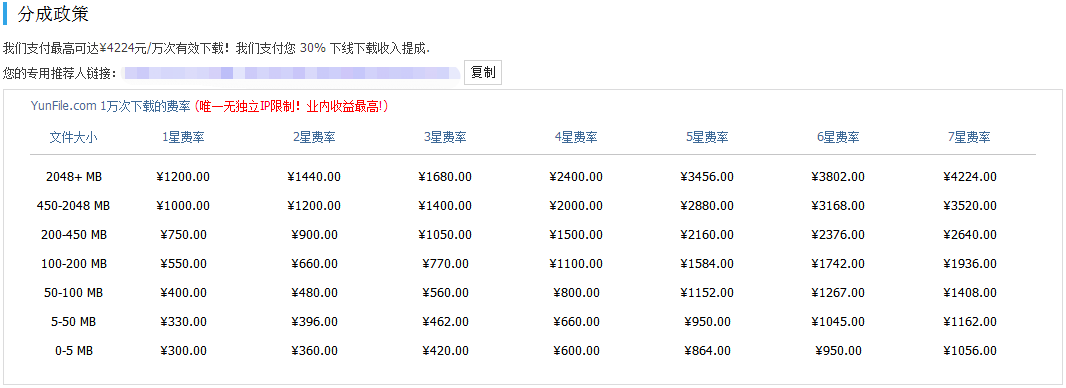
Task: Click the ¥462.00 rate cell
Action: (445, 322)
